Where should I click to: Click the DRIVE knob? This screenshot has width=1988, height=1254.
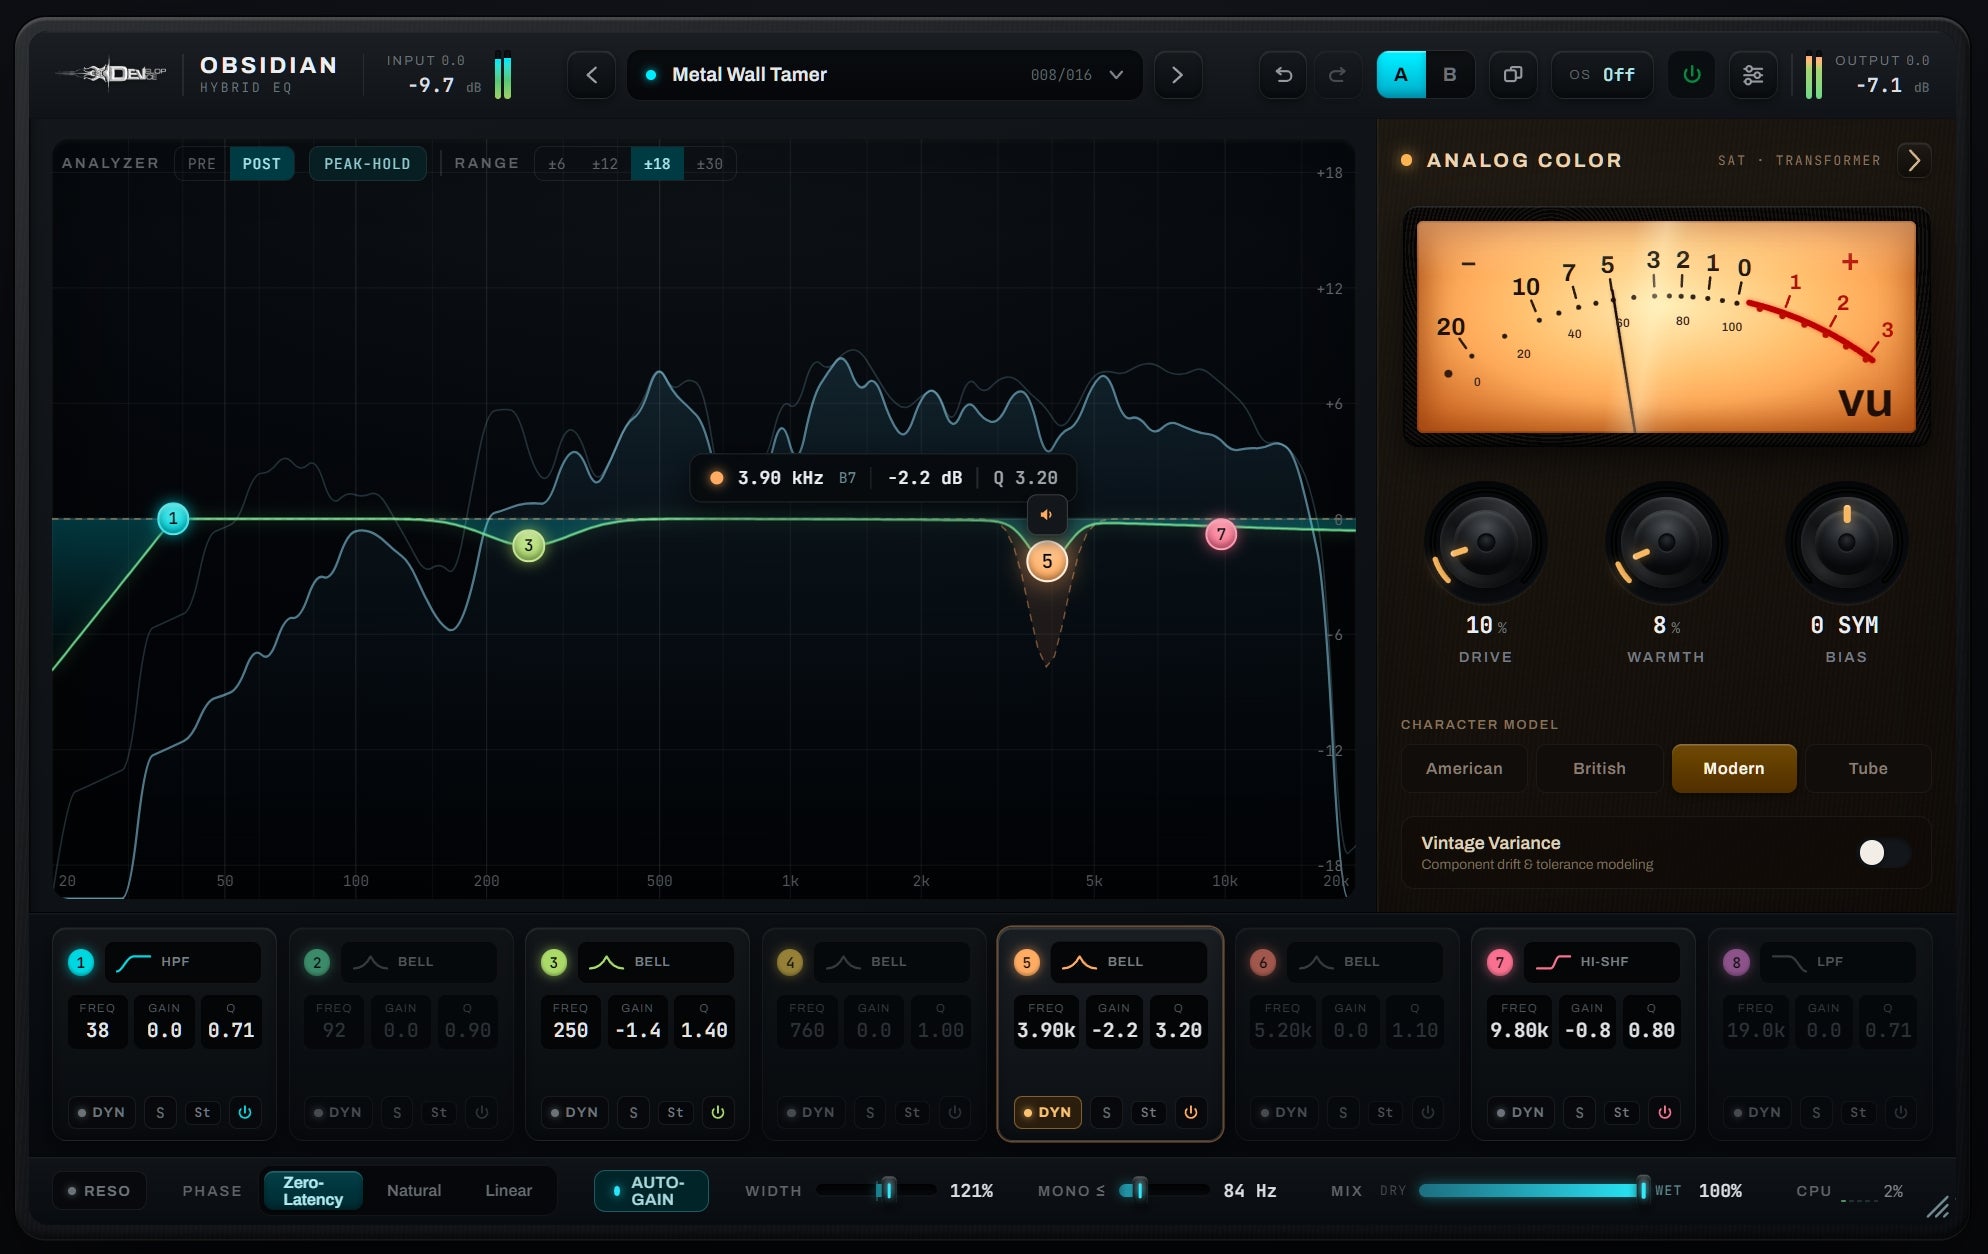pos(1485,543)
